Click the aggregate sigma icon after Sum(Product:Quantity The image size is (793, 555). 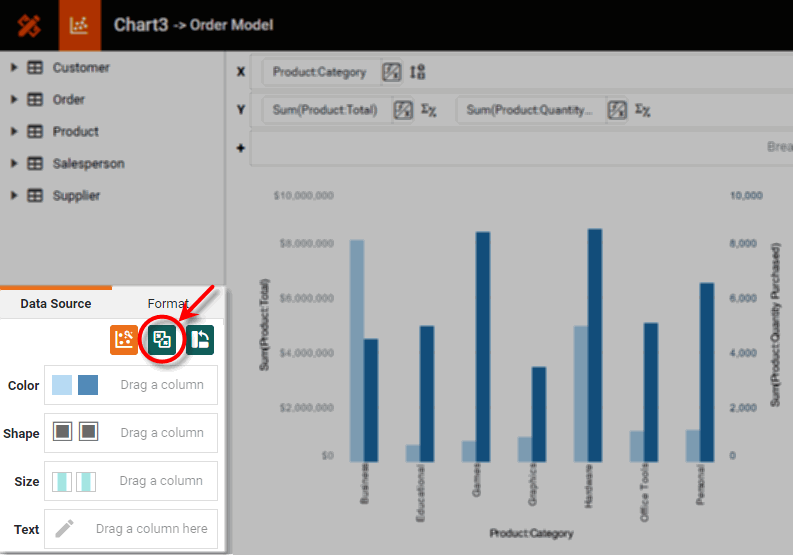coord(643,110)
